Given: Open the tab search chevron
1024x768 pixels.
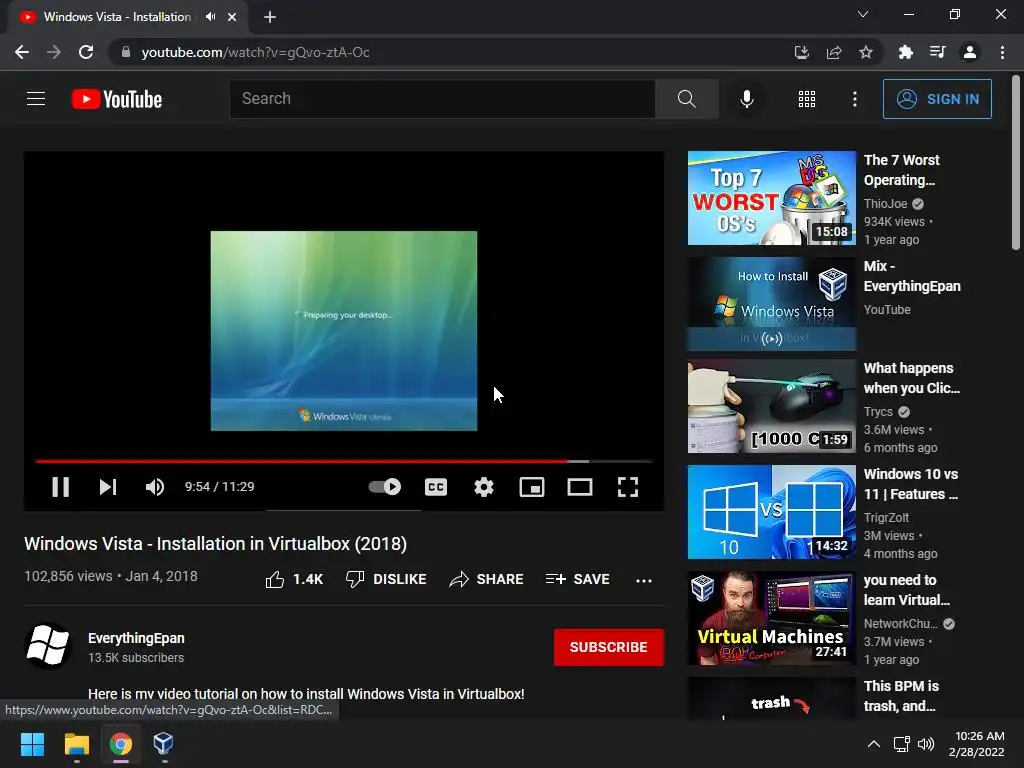Looking at the screenshot, I should point(863,14).
